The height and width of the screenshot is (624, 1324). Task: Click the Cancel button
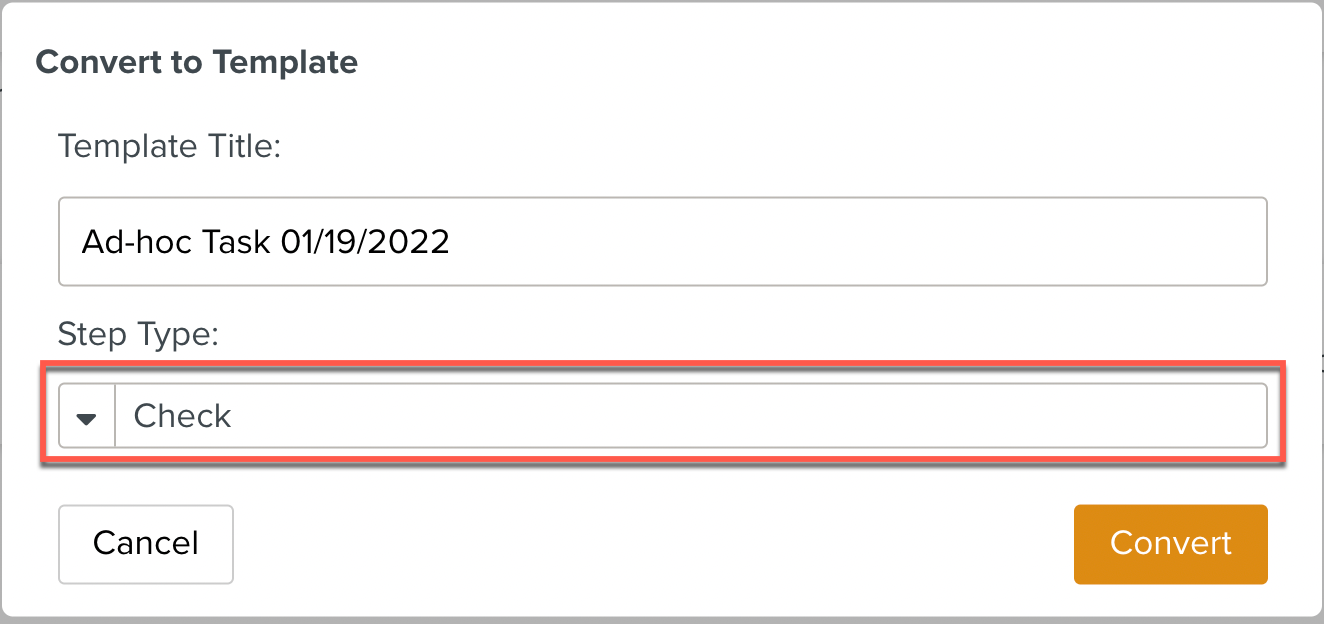[x=146, y=543]
